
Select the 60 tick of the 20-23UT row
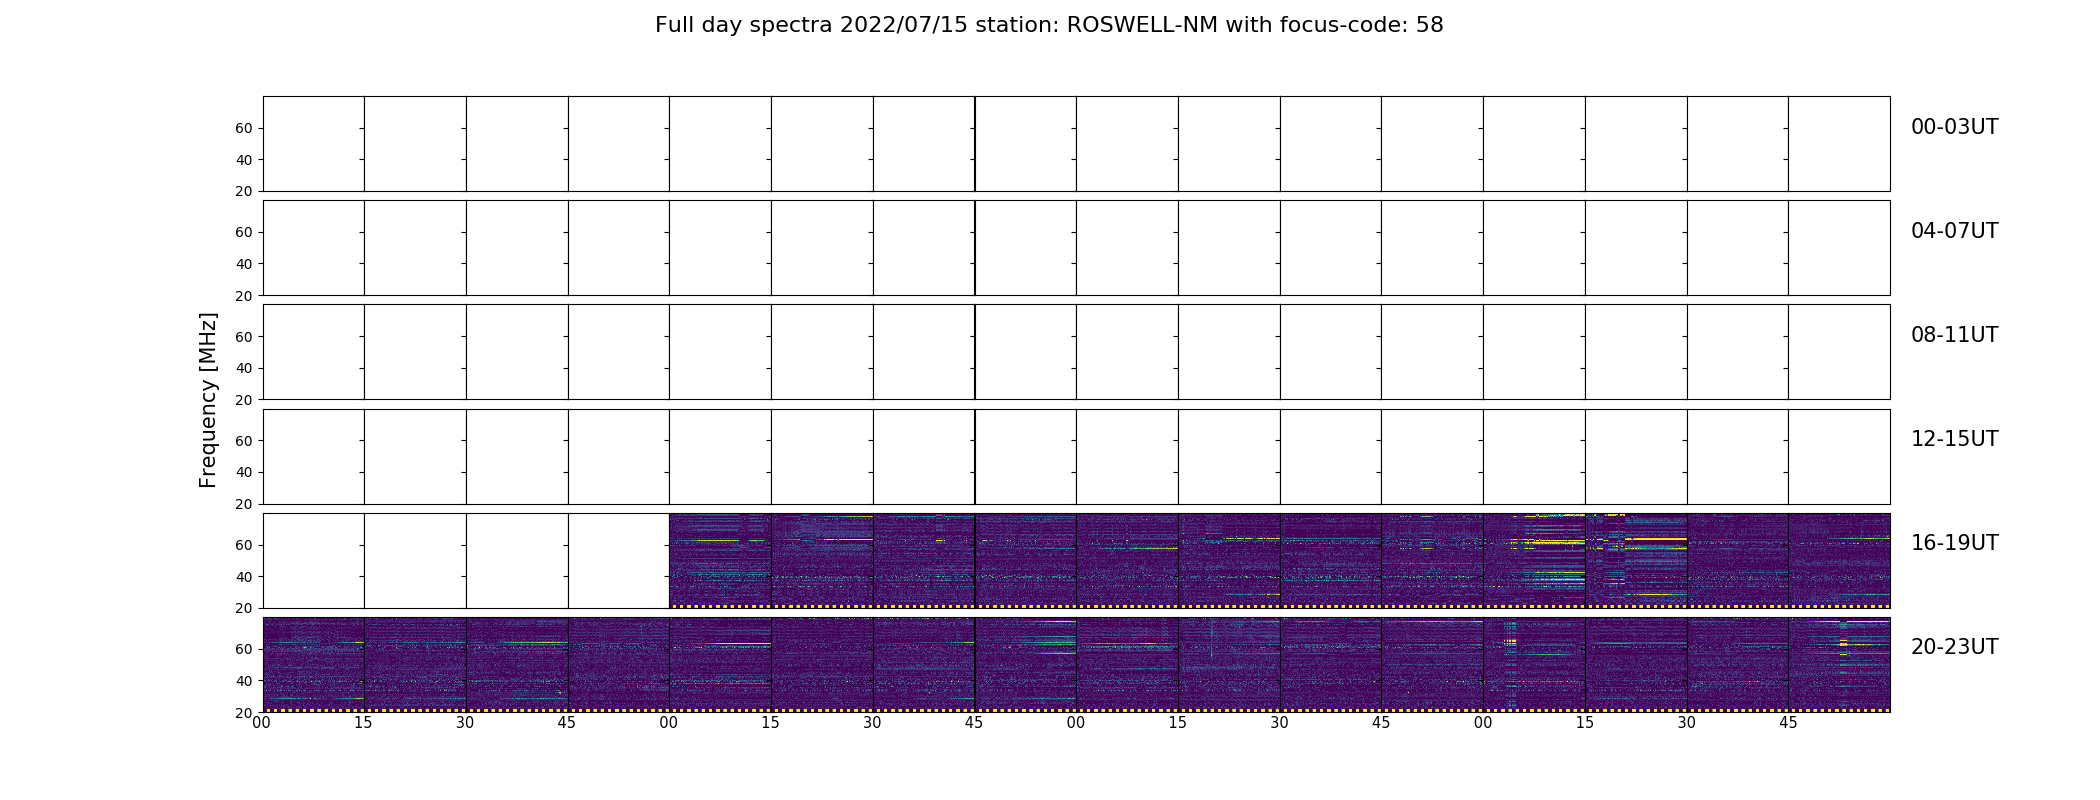(x=244, y=649)
